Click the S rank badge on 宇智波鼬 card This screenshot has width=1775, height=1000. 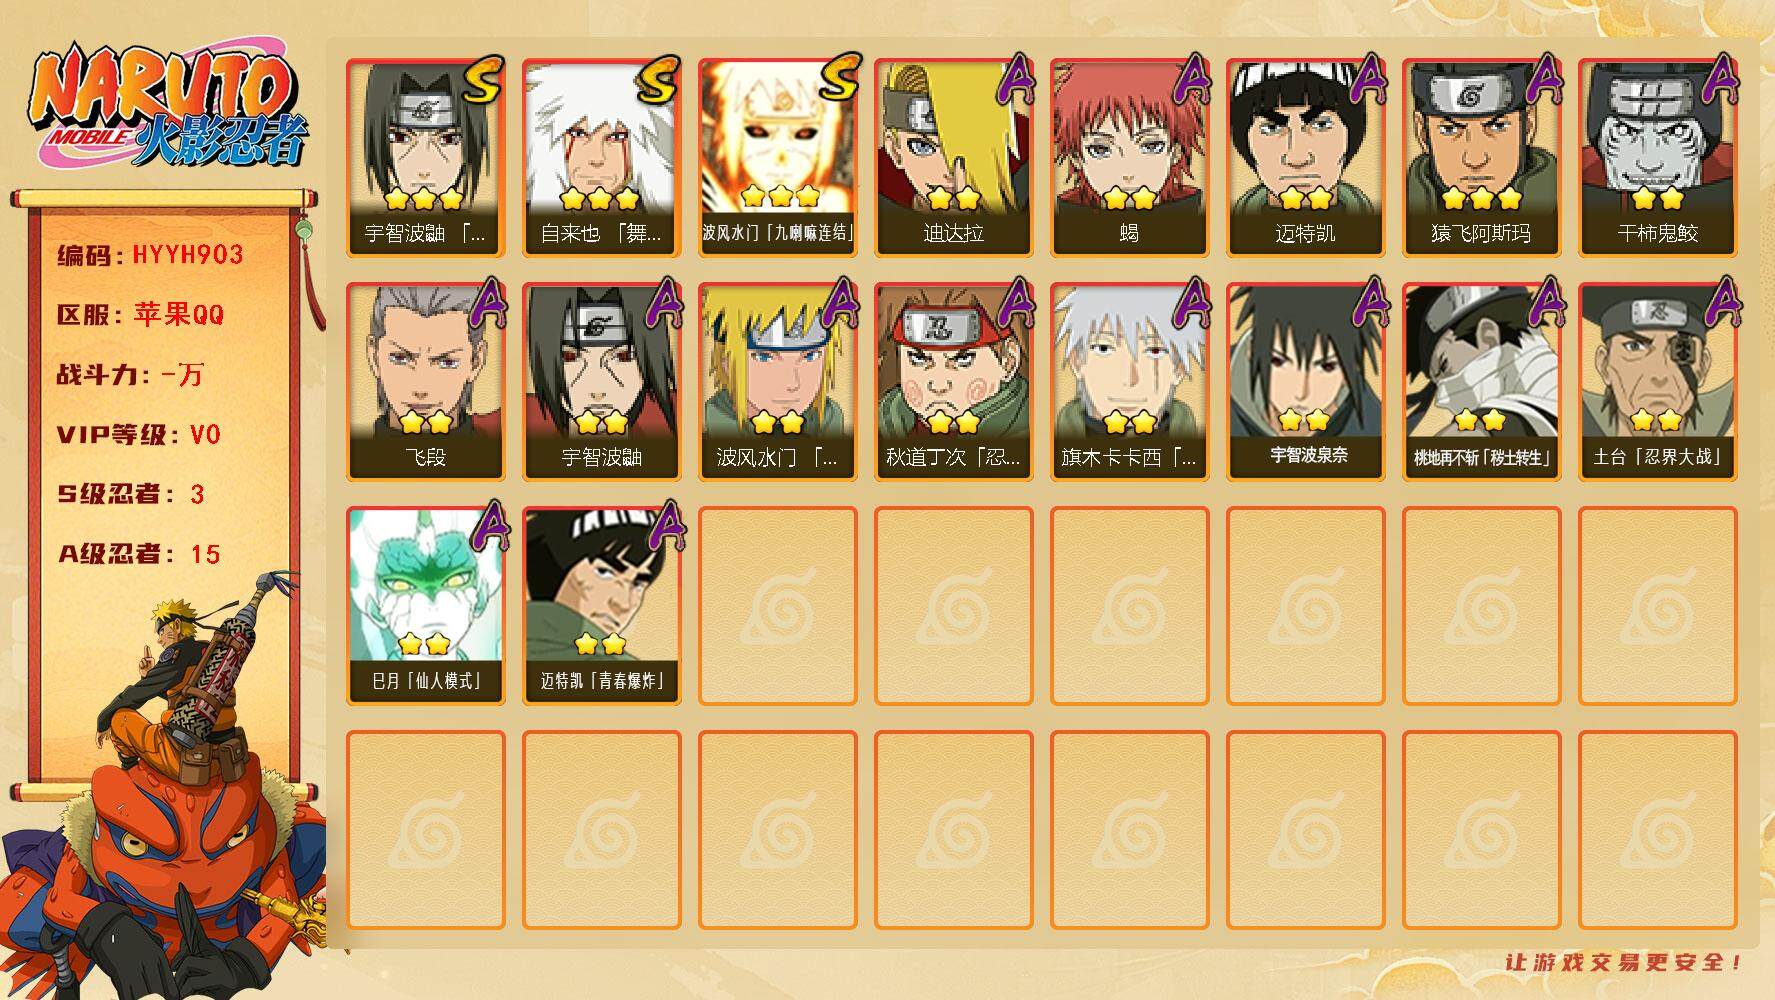[481, 82]
